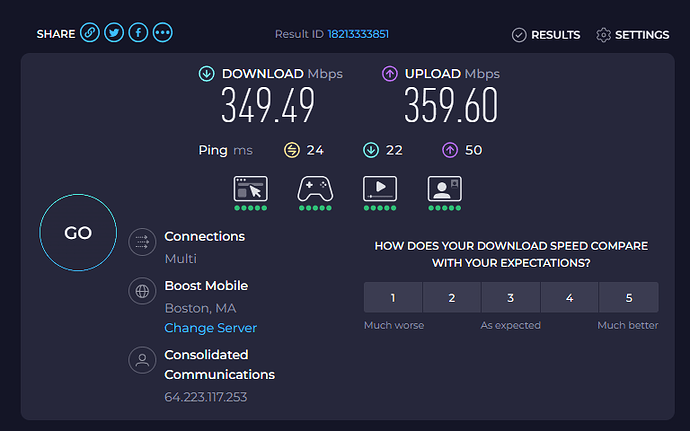Viewport: 690px width, 431px height.
Task: Rate download speed 1 Much worse
Action: pyautogui.click(x=393, y=298)
